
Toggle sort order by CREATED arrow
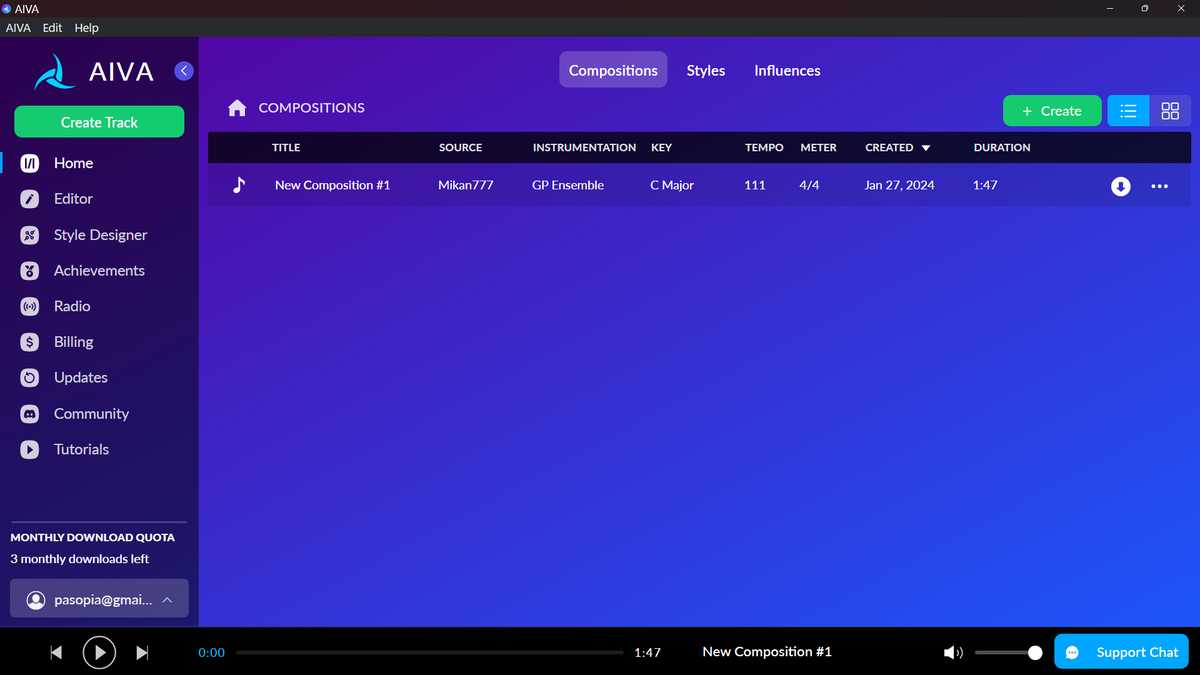click(925, 148)
